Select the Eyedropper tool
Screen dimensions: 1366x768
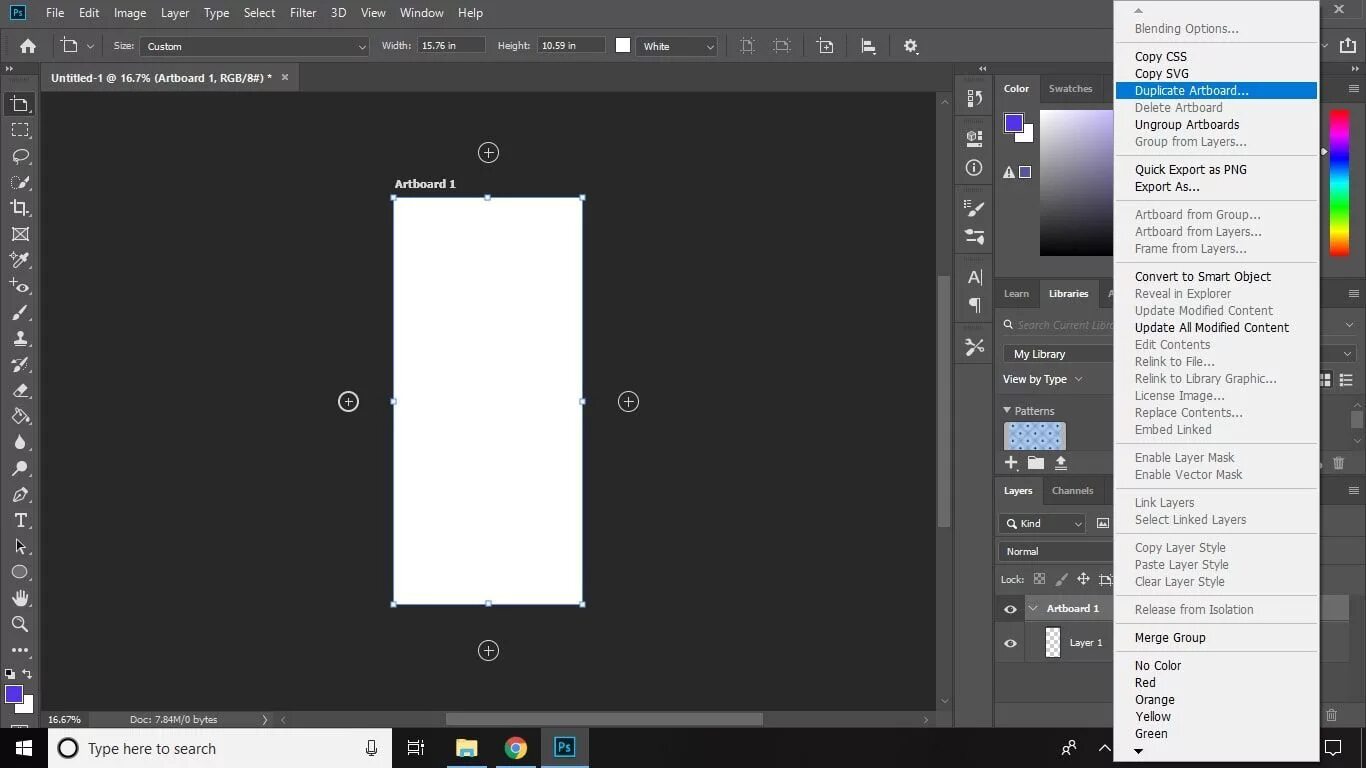[20, 260]
